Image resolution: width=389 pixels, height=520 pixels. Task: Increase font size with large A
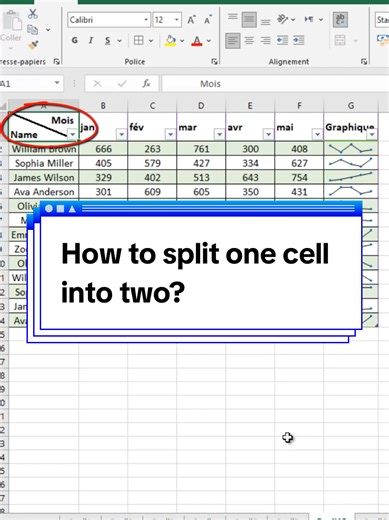tap(191, 20)
